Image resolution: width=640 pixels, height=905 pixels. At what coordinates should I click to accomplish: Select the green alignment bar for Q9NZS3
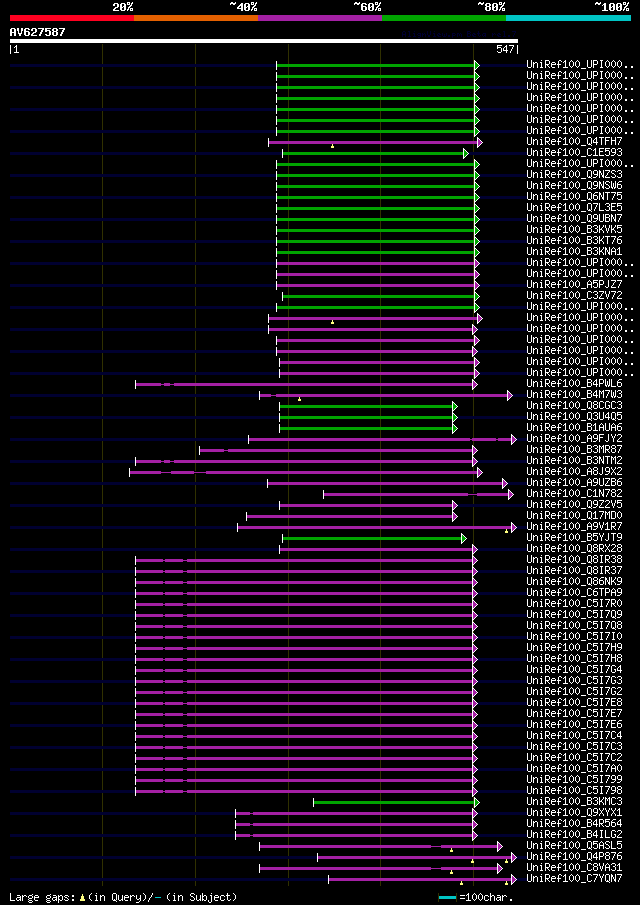[x=376, y=175]
